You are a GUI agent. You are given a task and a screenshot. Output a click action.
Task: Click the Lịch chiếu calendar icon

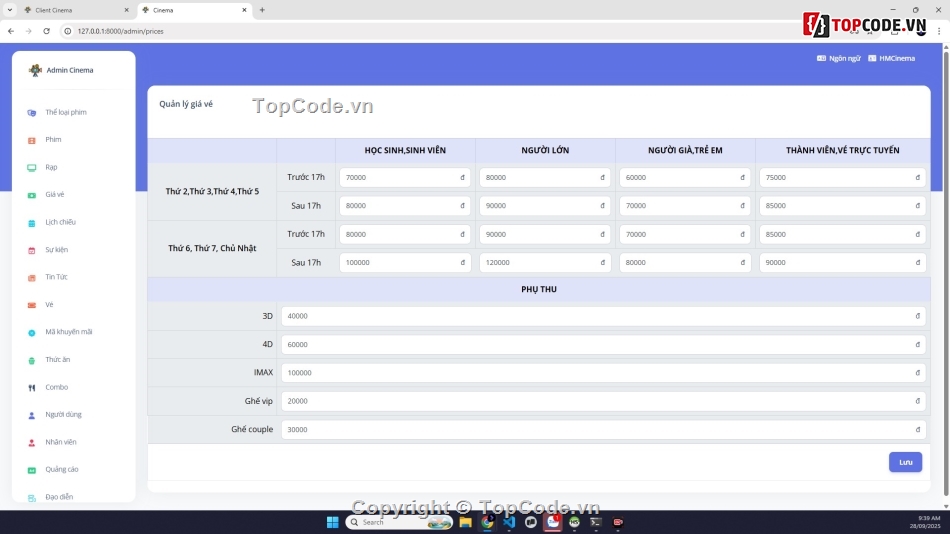[32, 223]
